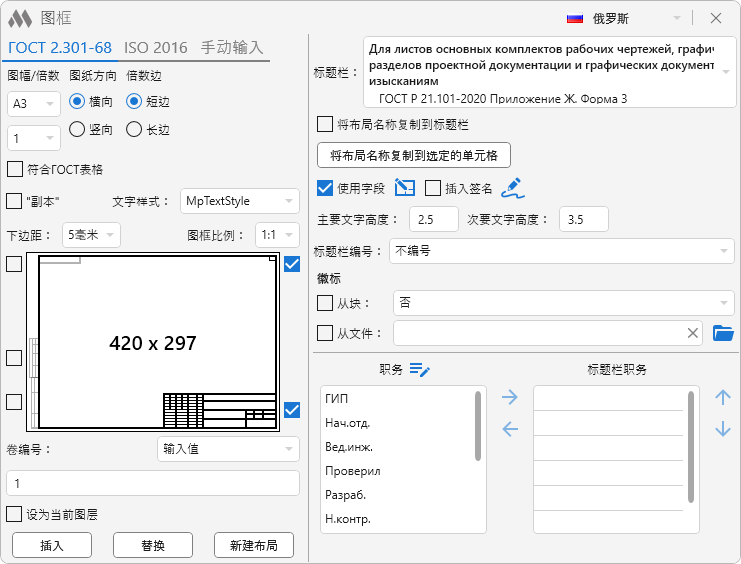741x564 pixels.
Task: Click the right arrow to add position
Action: [x=510, y=398]
